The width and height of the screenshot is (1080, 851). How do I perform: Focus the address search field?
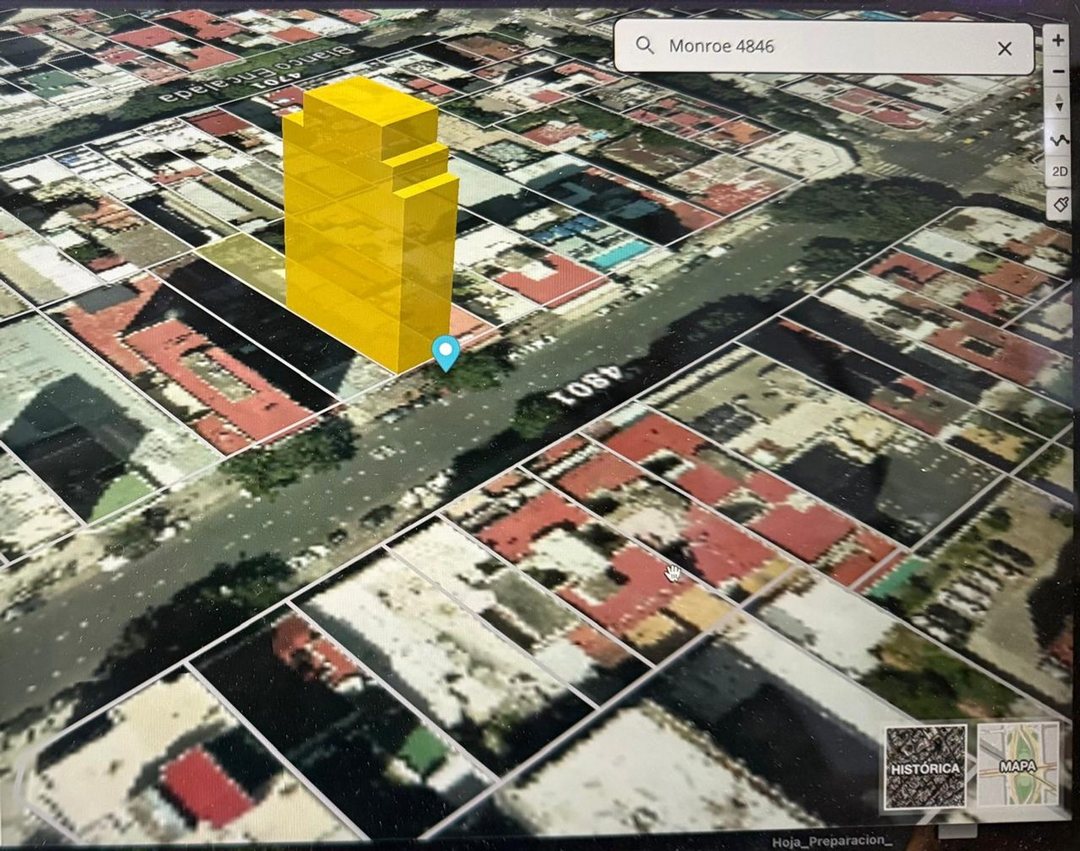click(824, 47)
